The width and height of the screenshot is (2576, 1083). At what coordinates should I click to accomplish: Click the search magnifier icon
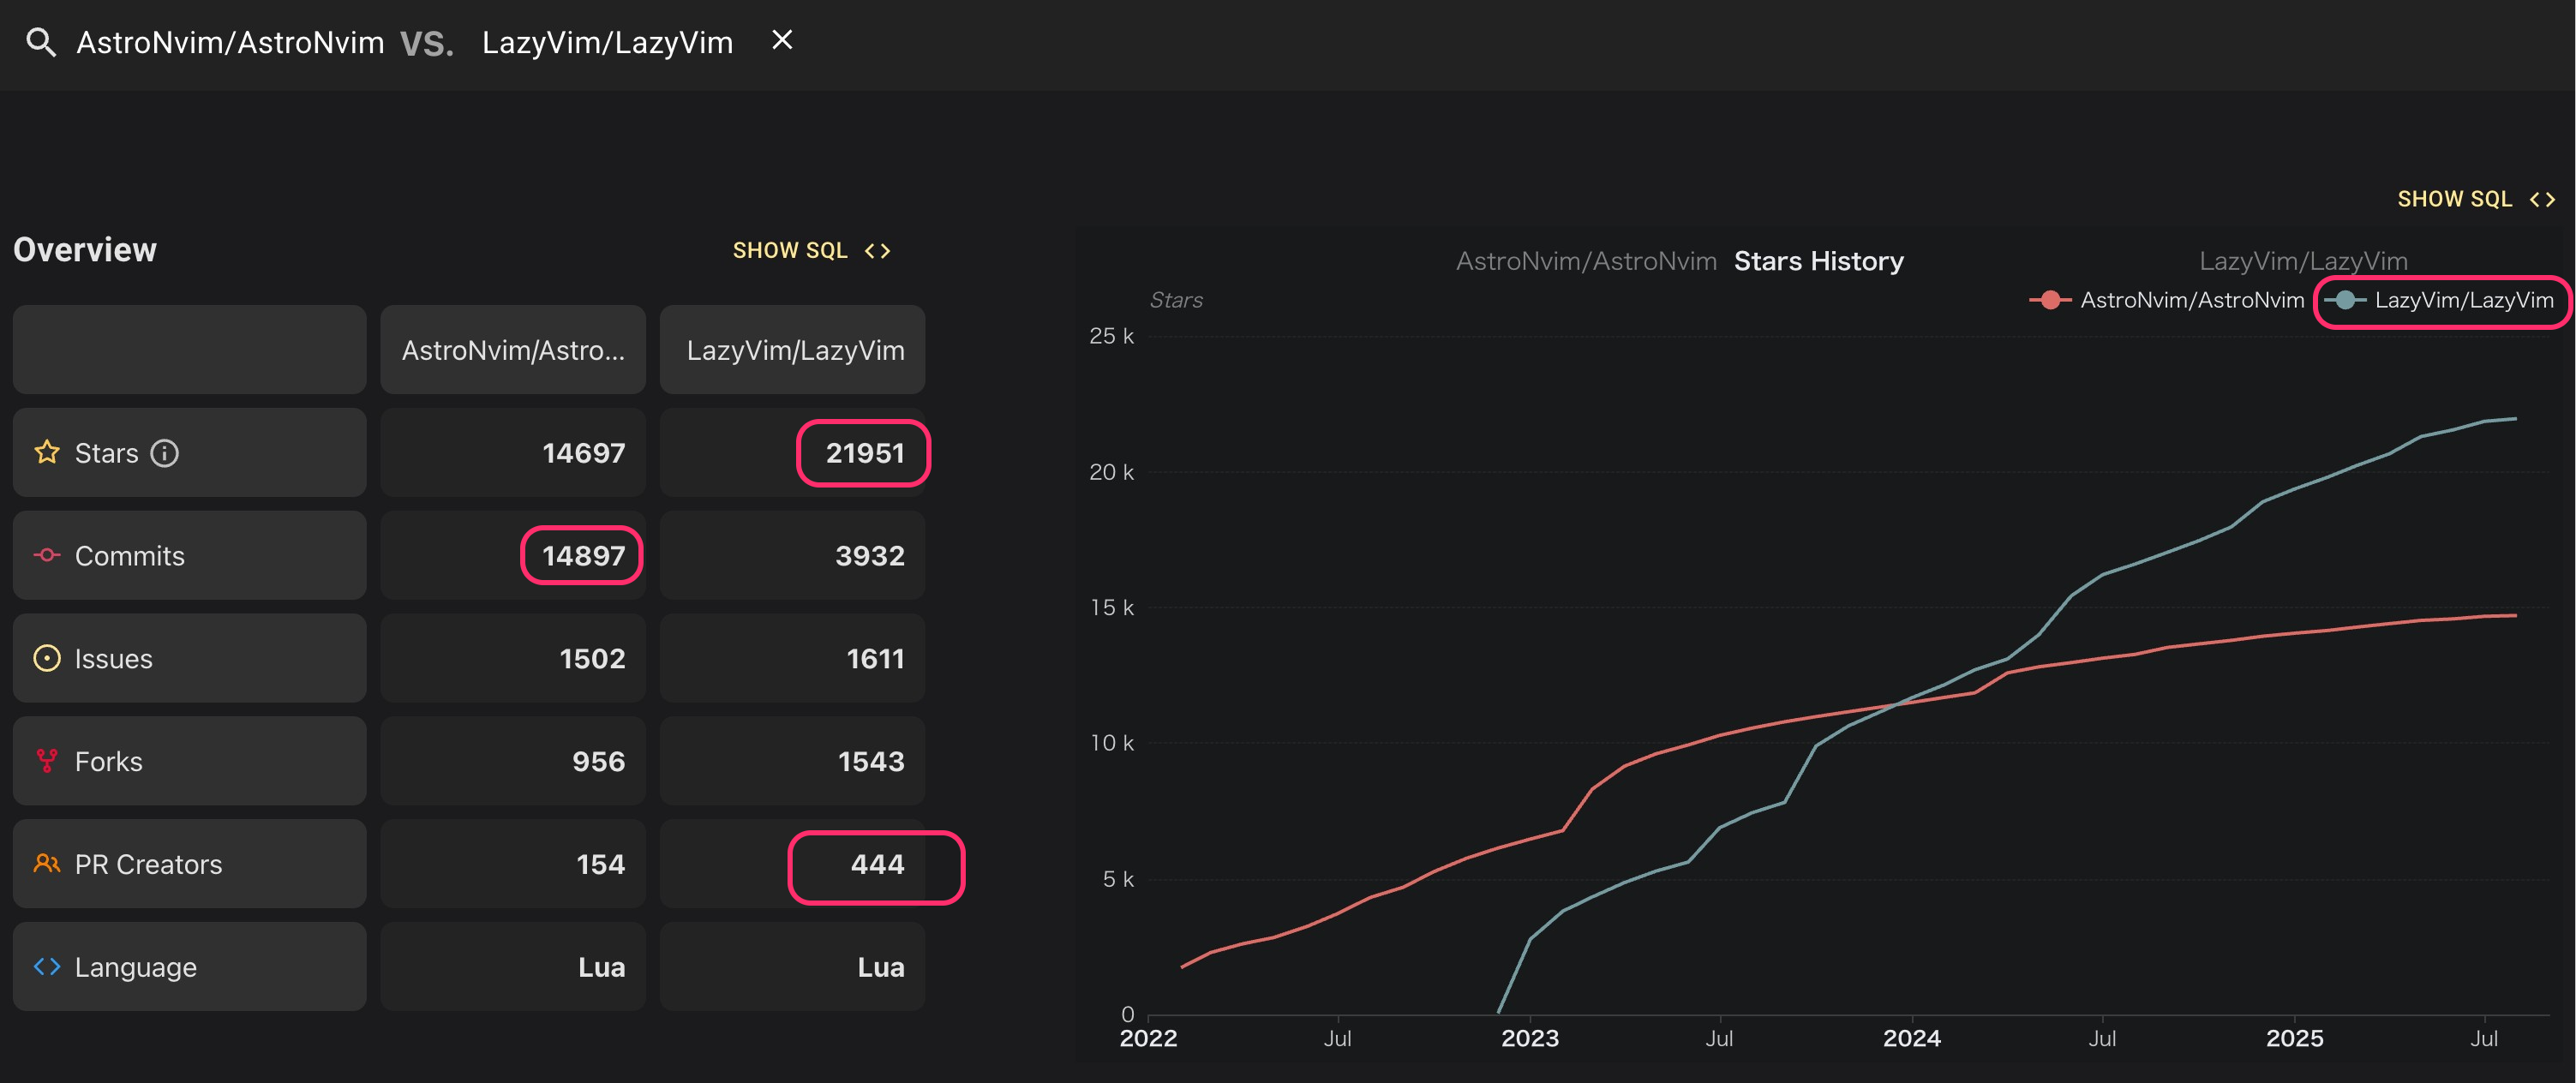(x=40, y=42)
